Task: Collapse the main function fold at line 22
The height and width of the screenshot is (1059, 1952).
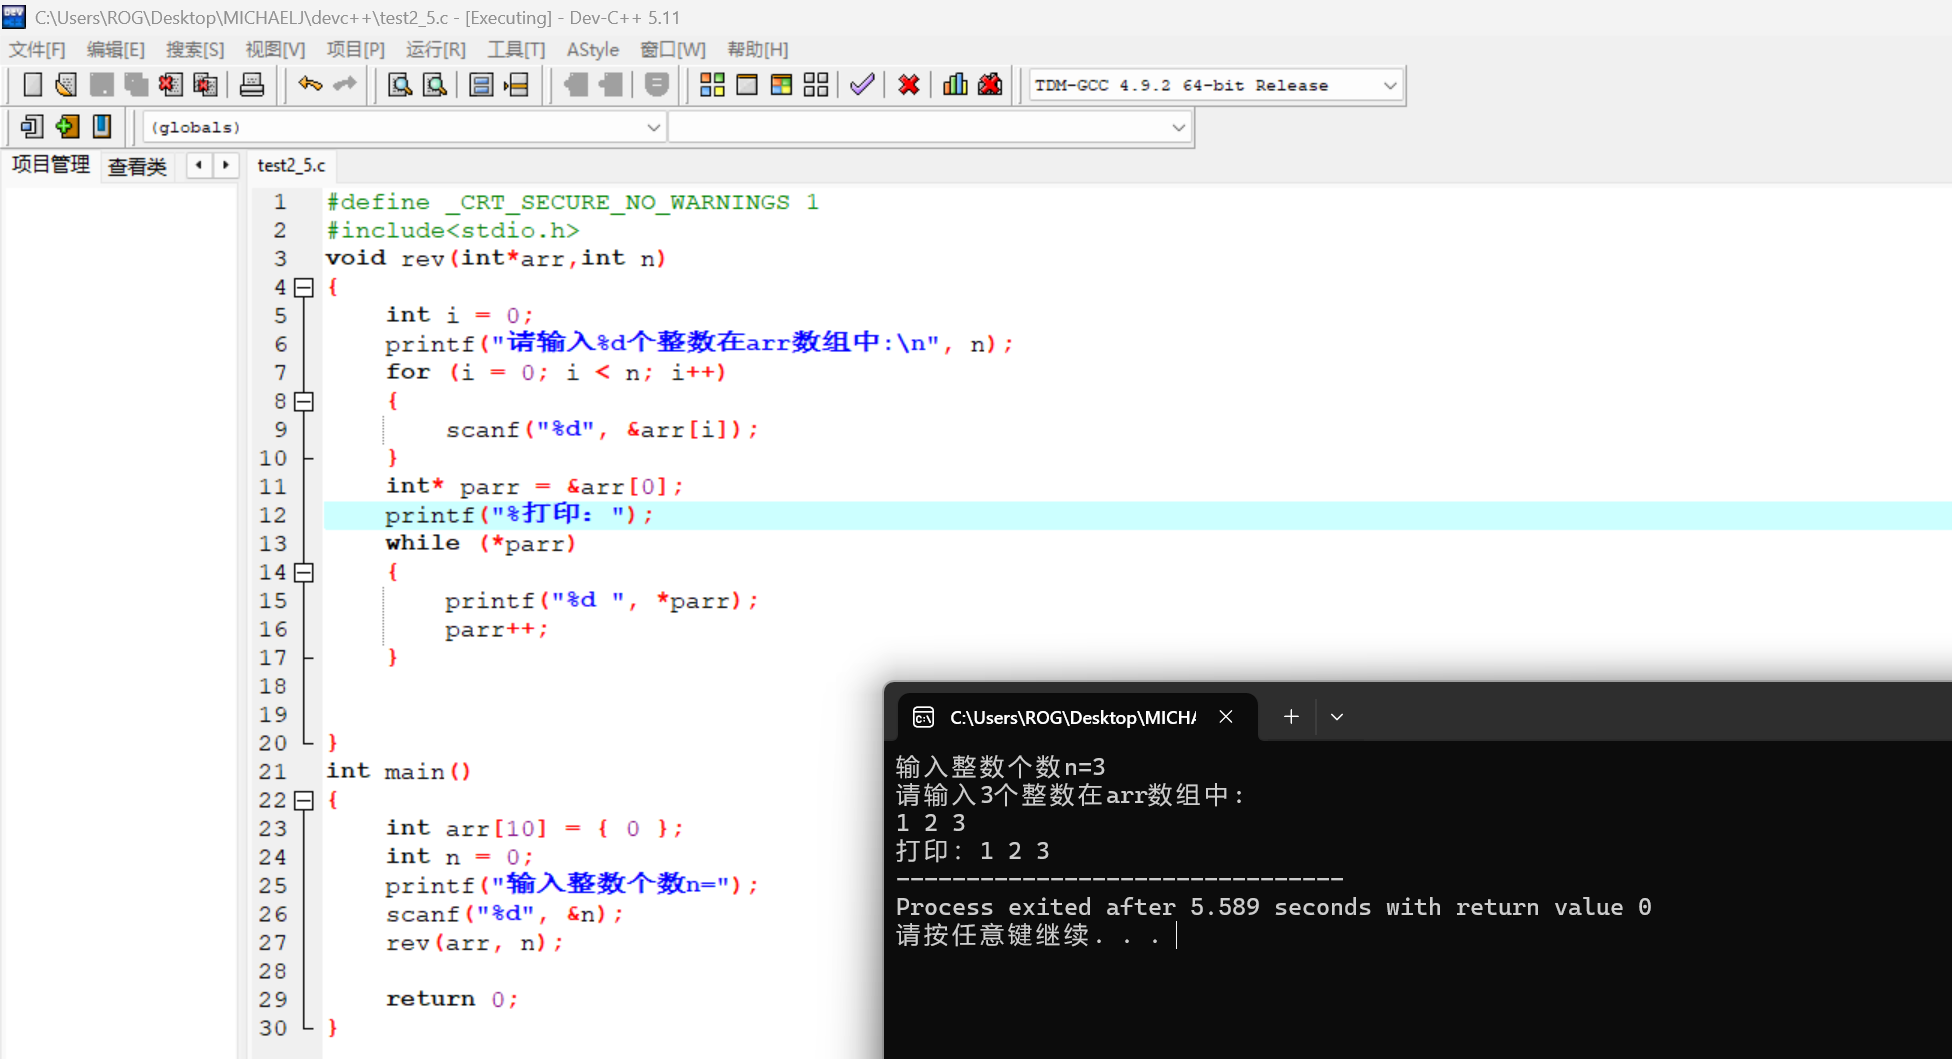Action: [304, 801]
